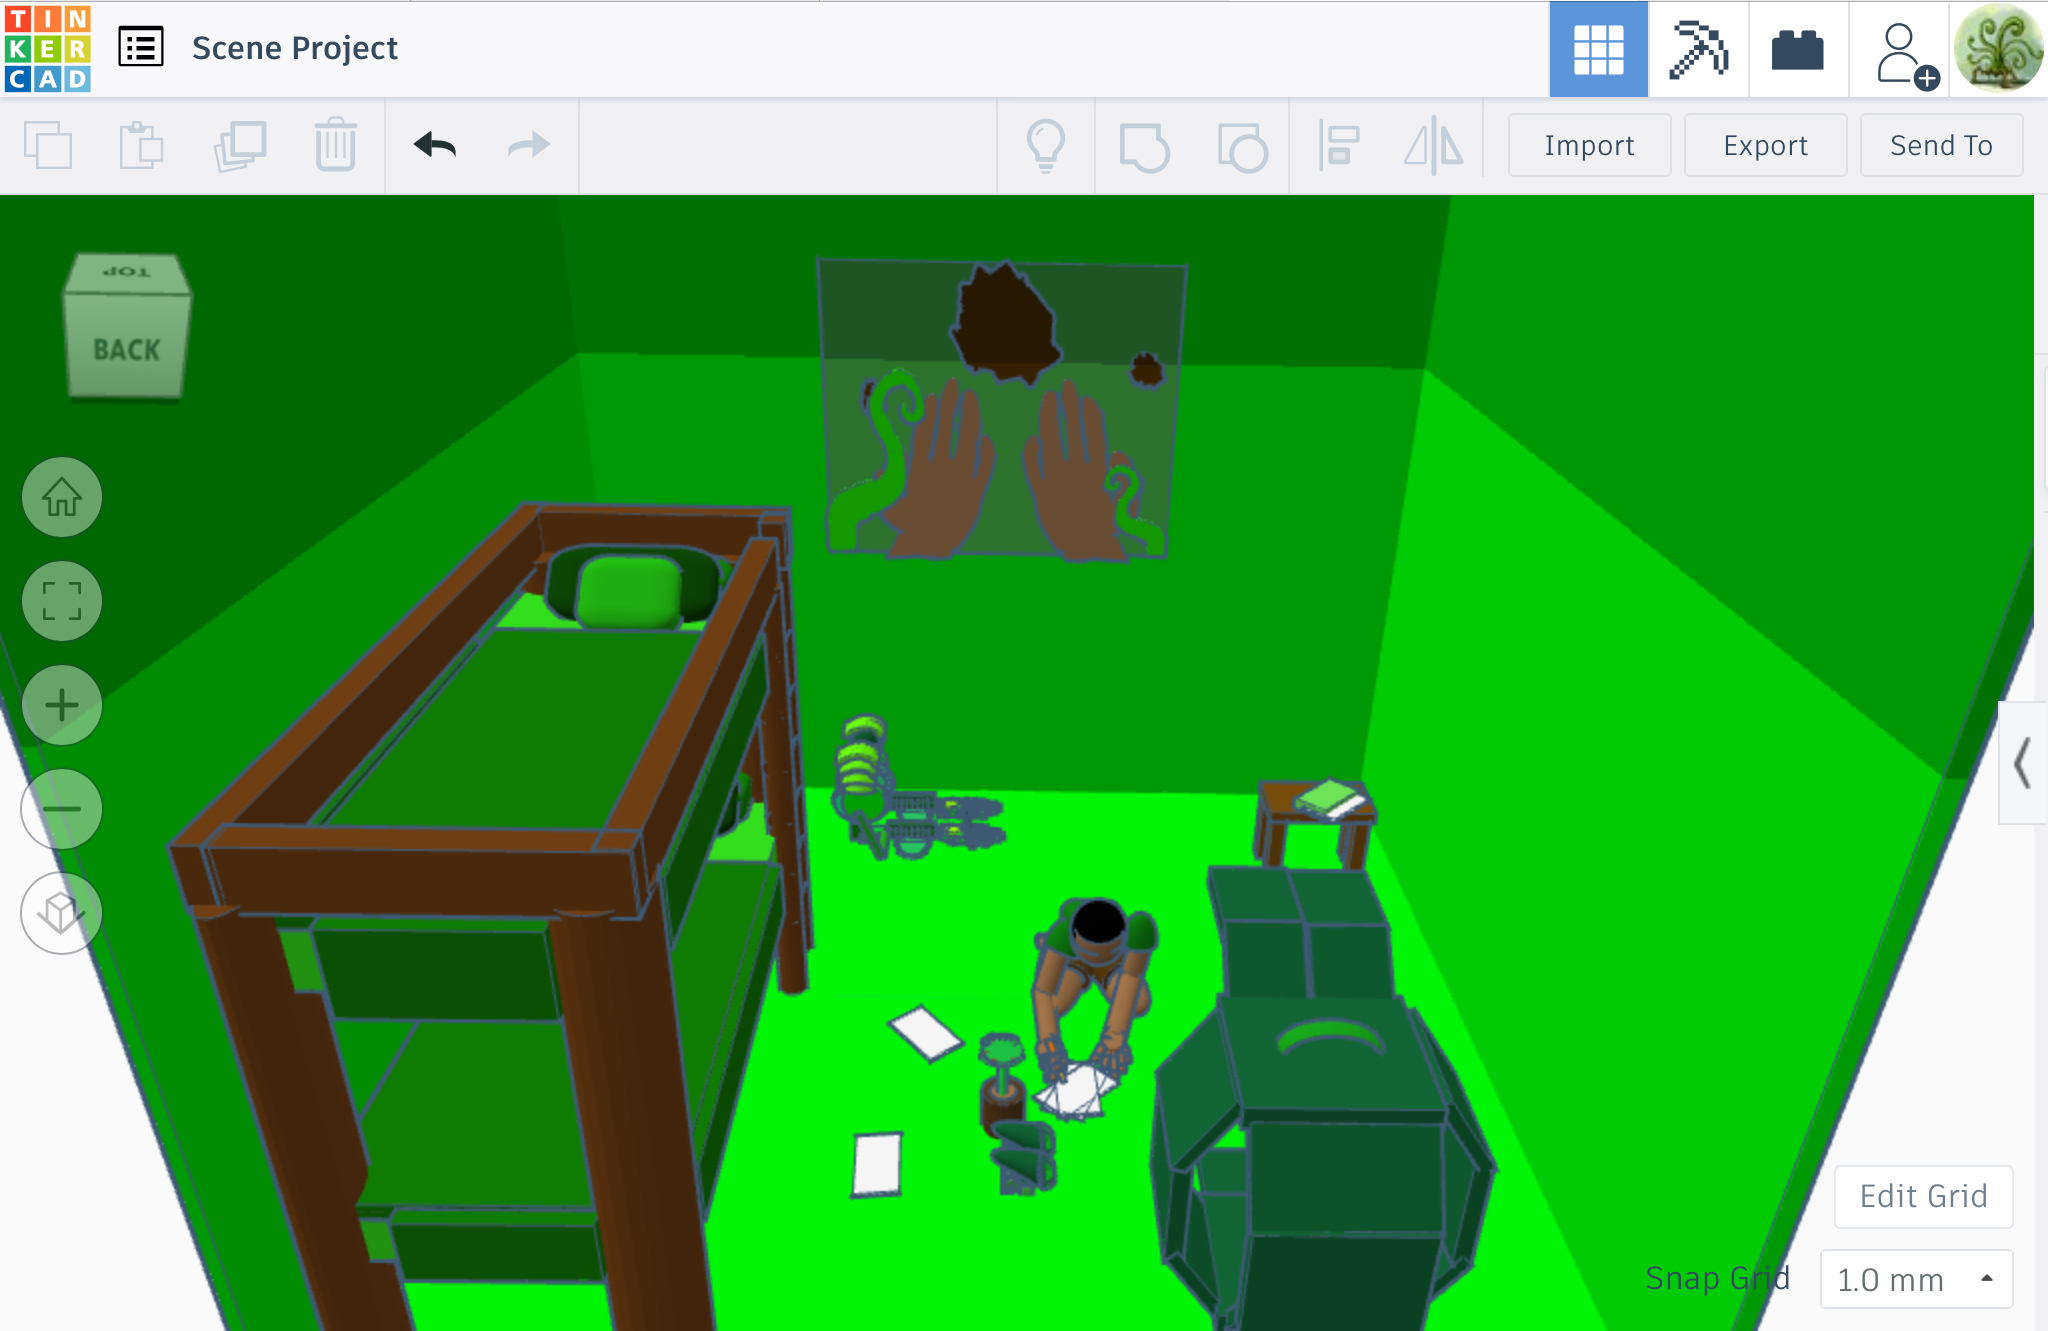
Task: Click the Mirror flip icon
Action: click(1434, 146)
